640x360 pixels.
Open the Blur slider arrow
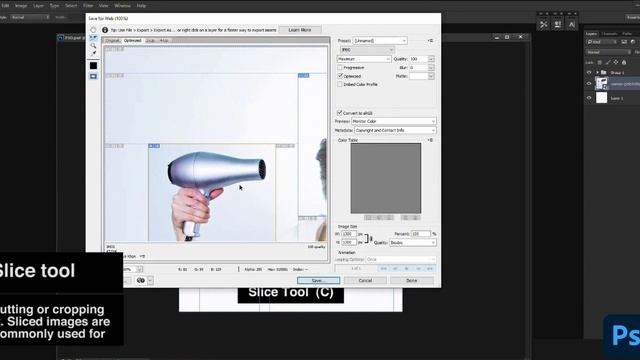[431, 68]
